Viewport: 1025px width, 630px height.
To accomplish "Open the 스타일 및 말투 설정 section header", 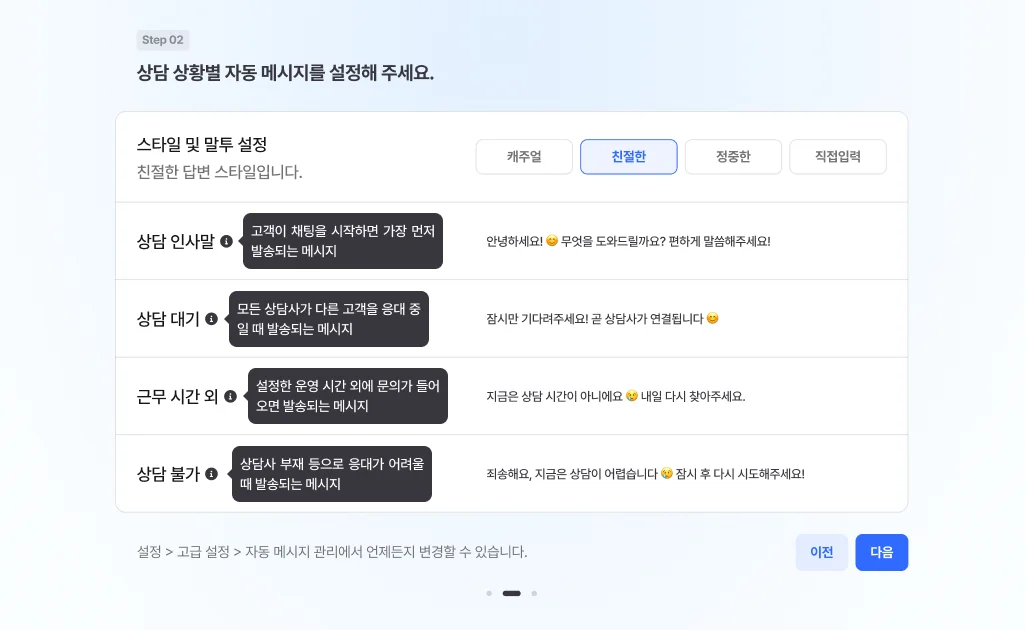I will pos(207,145).
